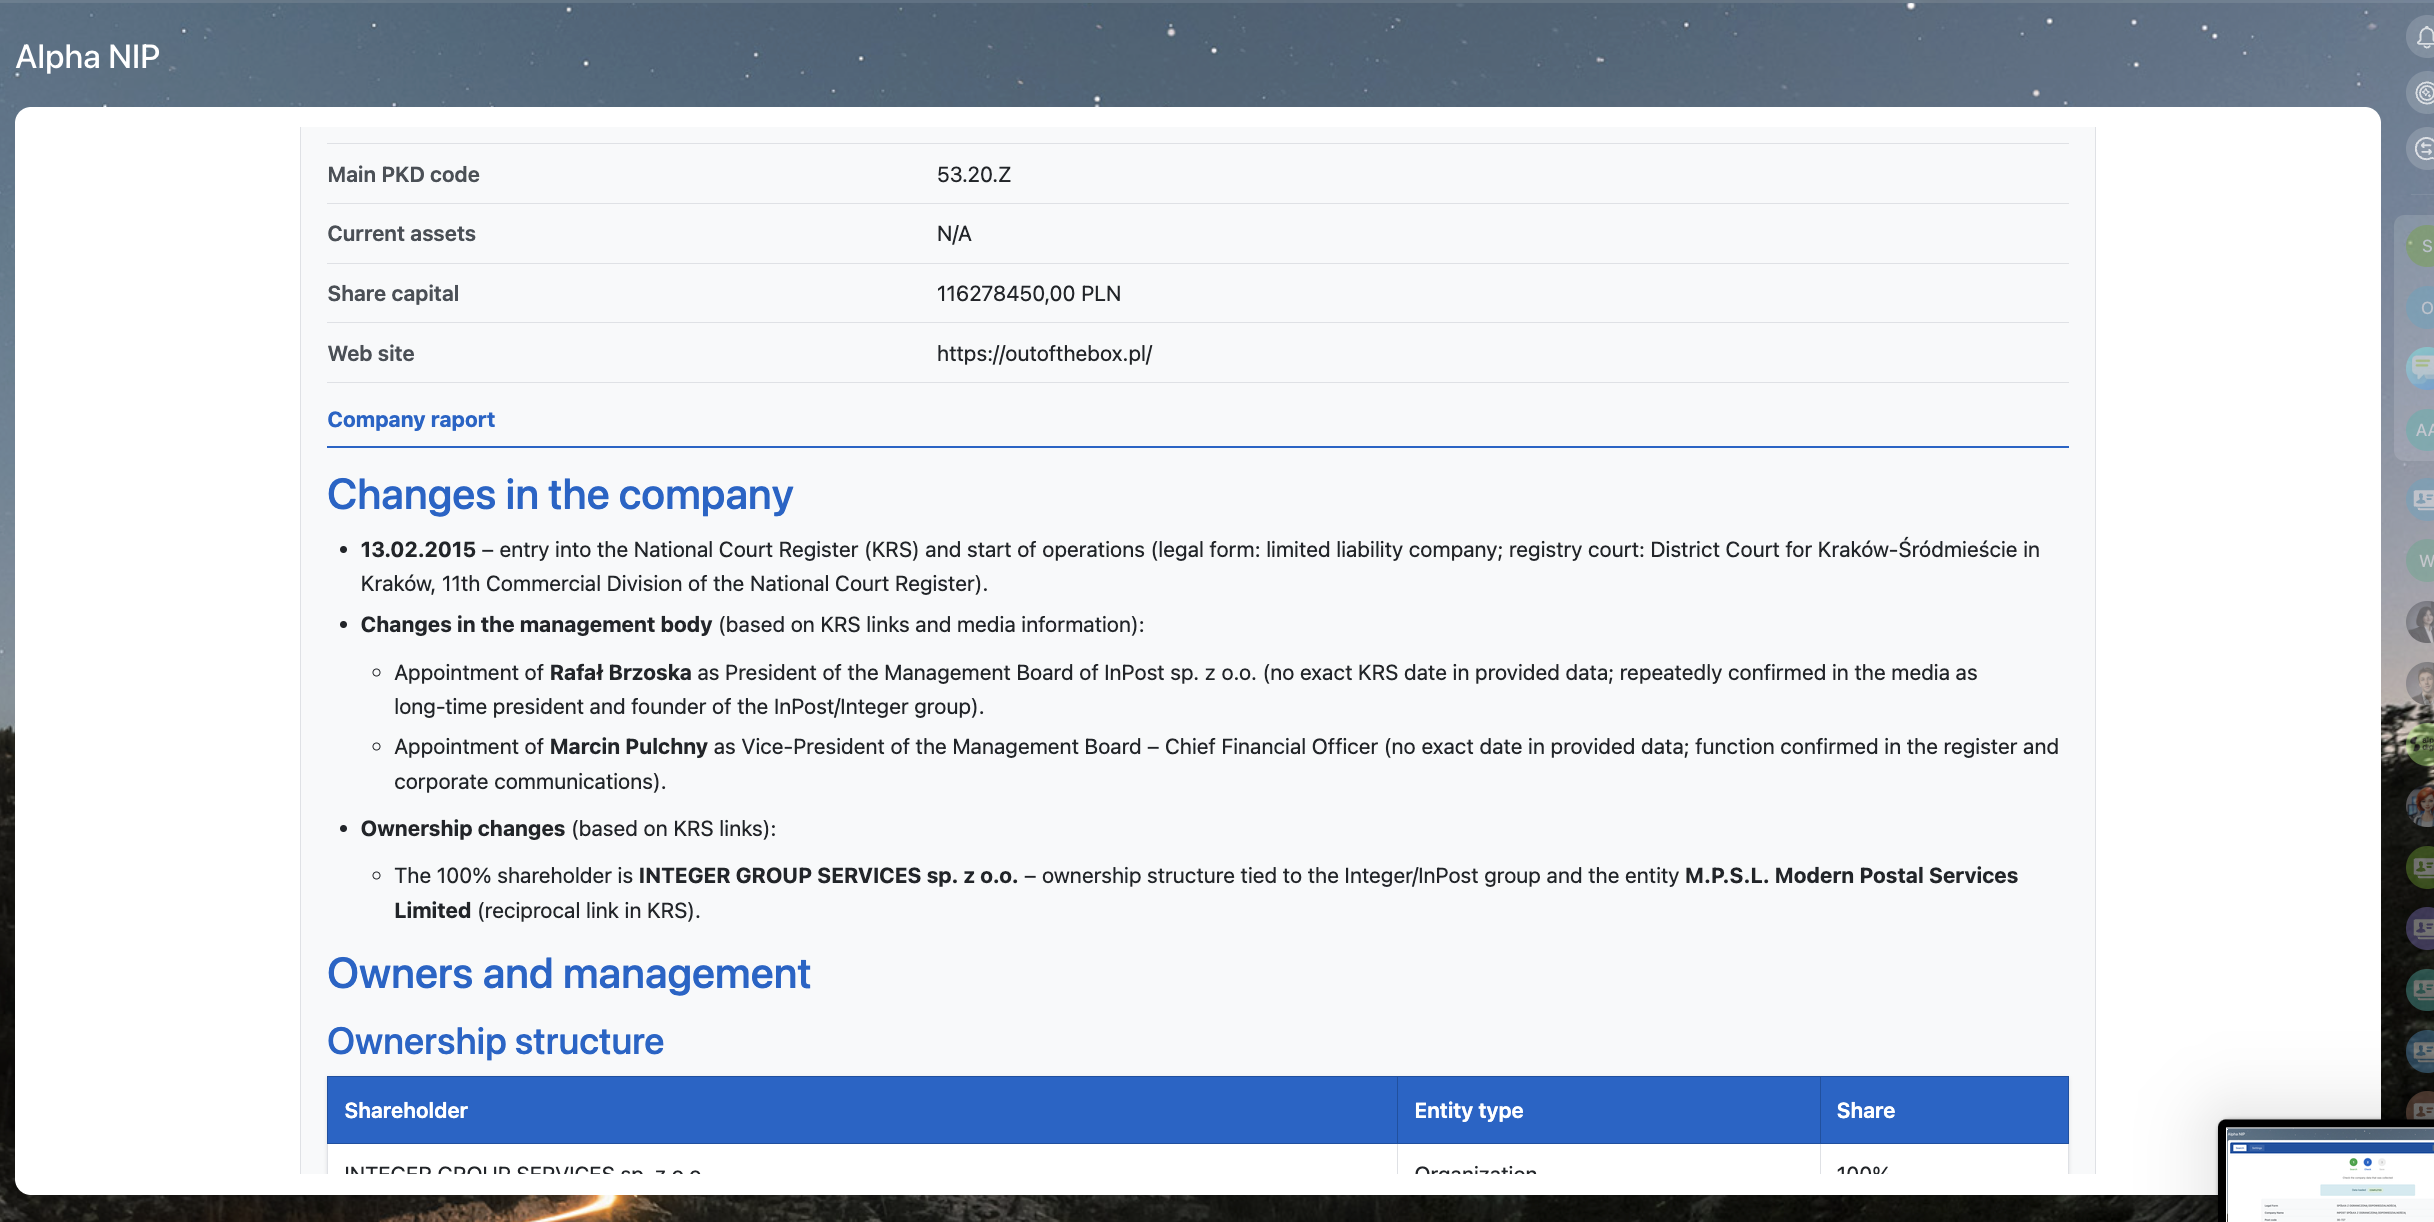The height and width of the screenshot is (1222, 2434).
Task: Select the woman photo avatar in sidebar
Action: coord(2423,622)
